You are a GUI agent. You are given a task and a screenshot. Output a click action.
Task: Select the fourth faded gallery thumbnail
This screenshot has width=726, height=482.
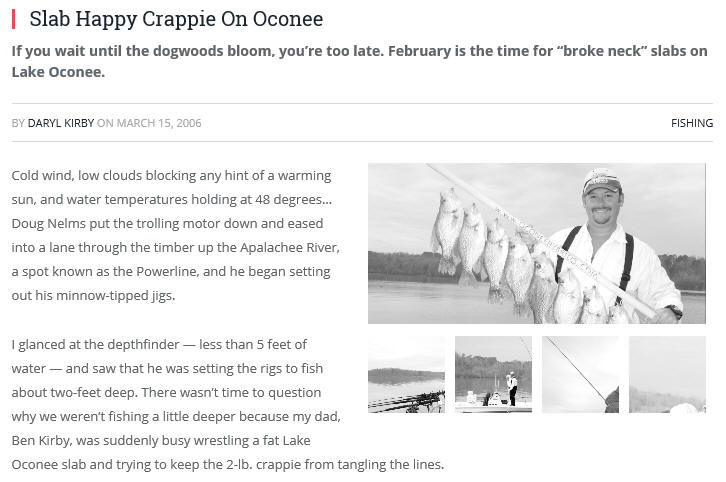point(667,375)
